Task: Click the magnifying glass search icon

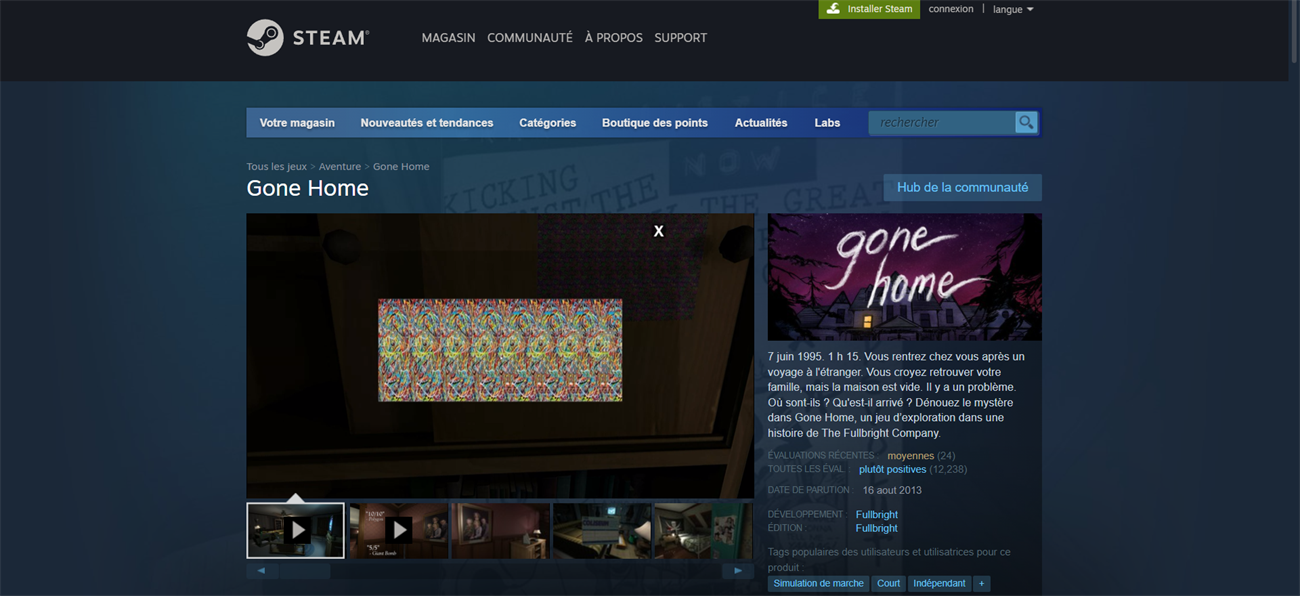Action: [1026, 122]
